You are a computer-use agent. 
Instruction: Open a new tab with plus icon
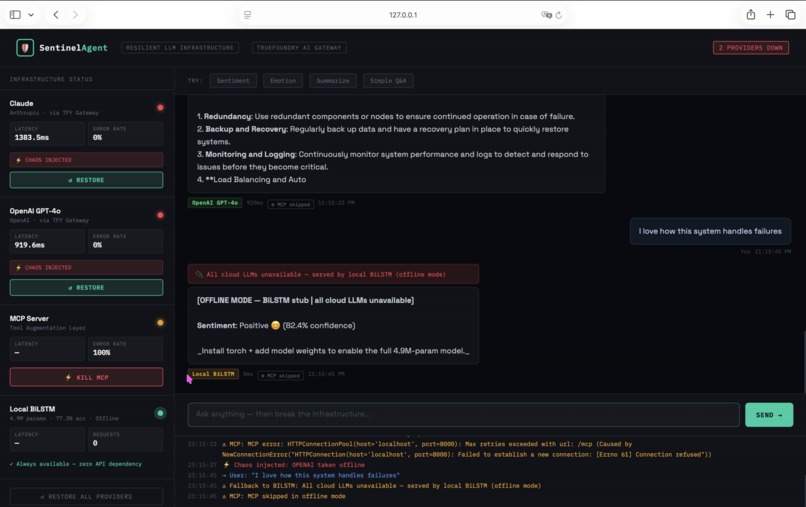click(x=770, y=15)
